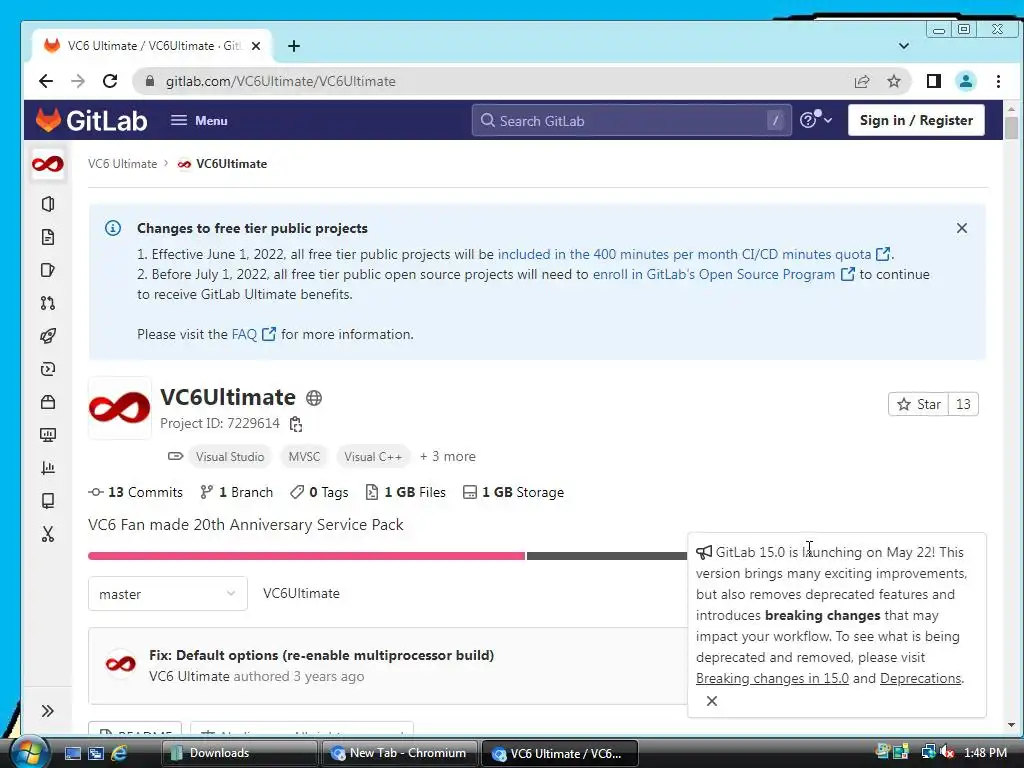
Task: Go back in browser
Action: (x=46, y=81)
